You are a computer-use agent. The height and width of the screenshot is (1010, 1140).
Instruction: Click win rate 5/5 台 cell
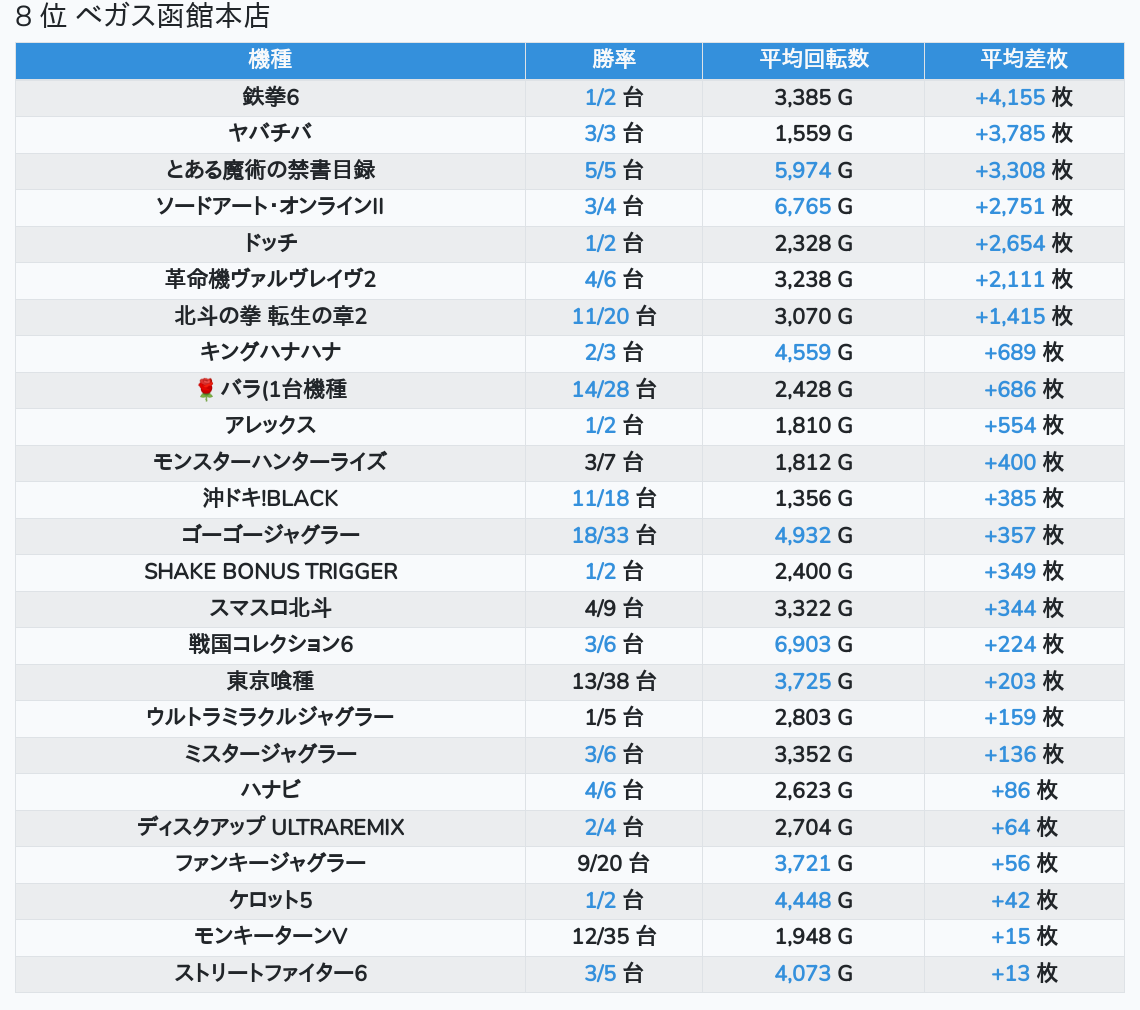coord(614,170)
